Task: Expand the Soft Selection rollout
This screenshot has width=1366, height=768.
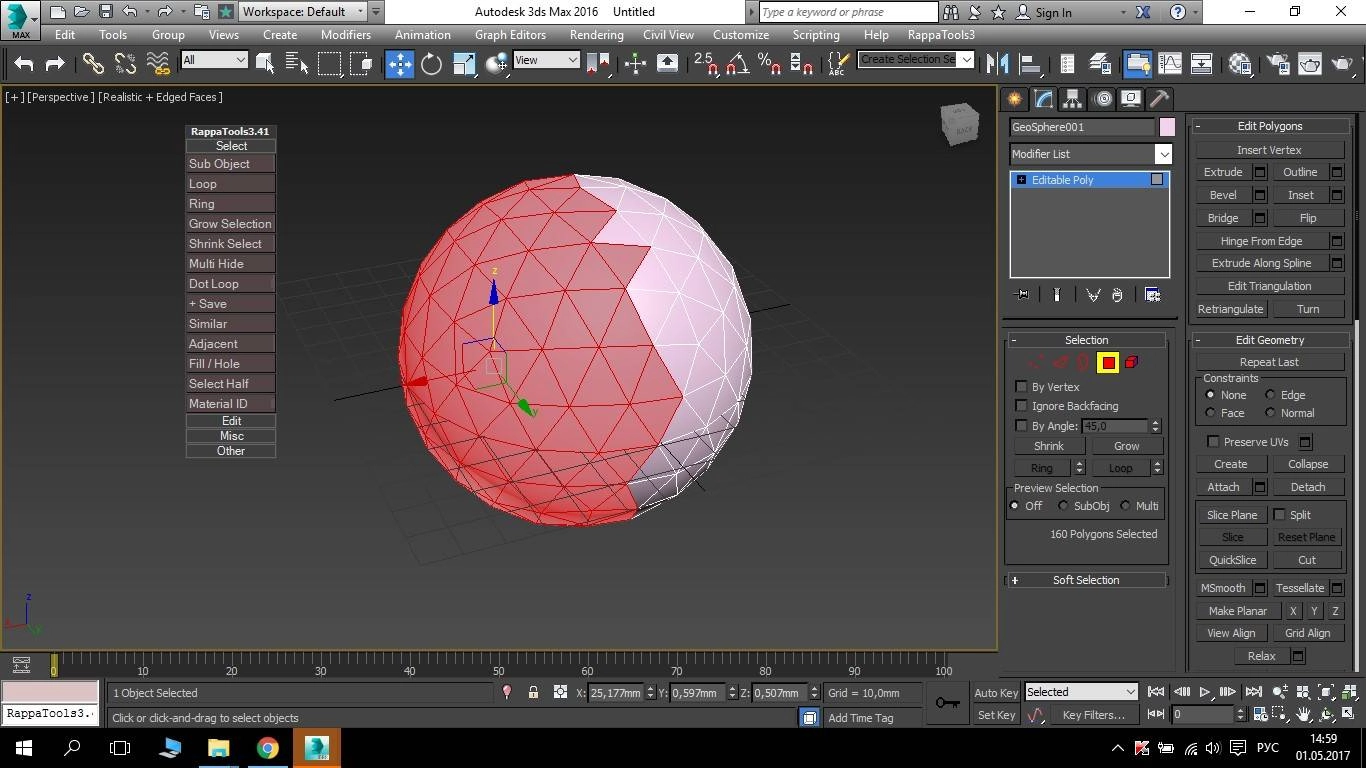Action: 1086,580
